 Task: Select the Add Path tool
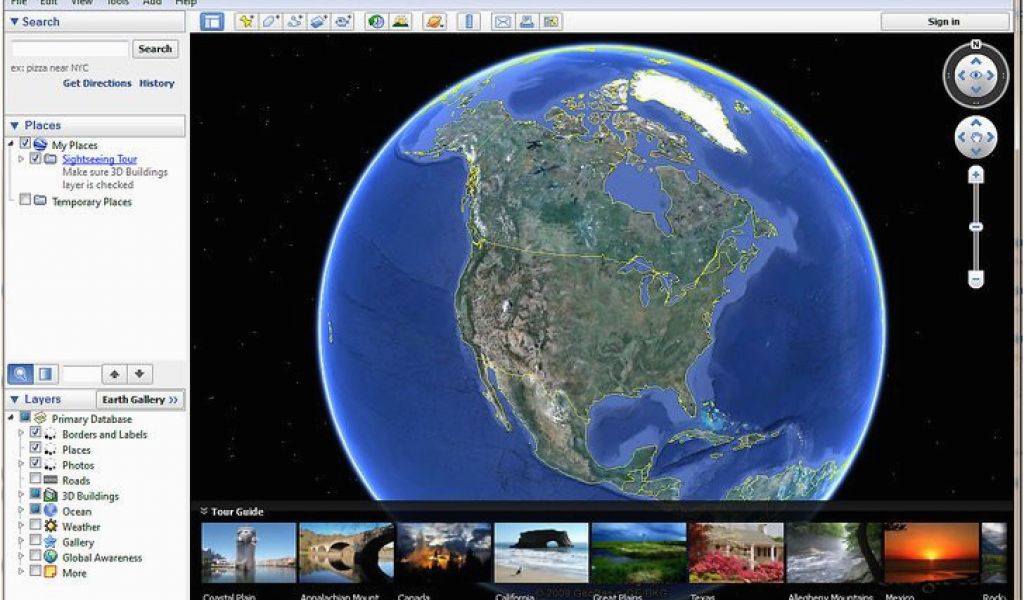(x=295, y=22)
